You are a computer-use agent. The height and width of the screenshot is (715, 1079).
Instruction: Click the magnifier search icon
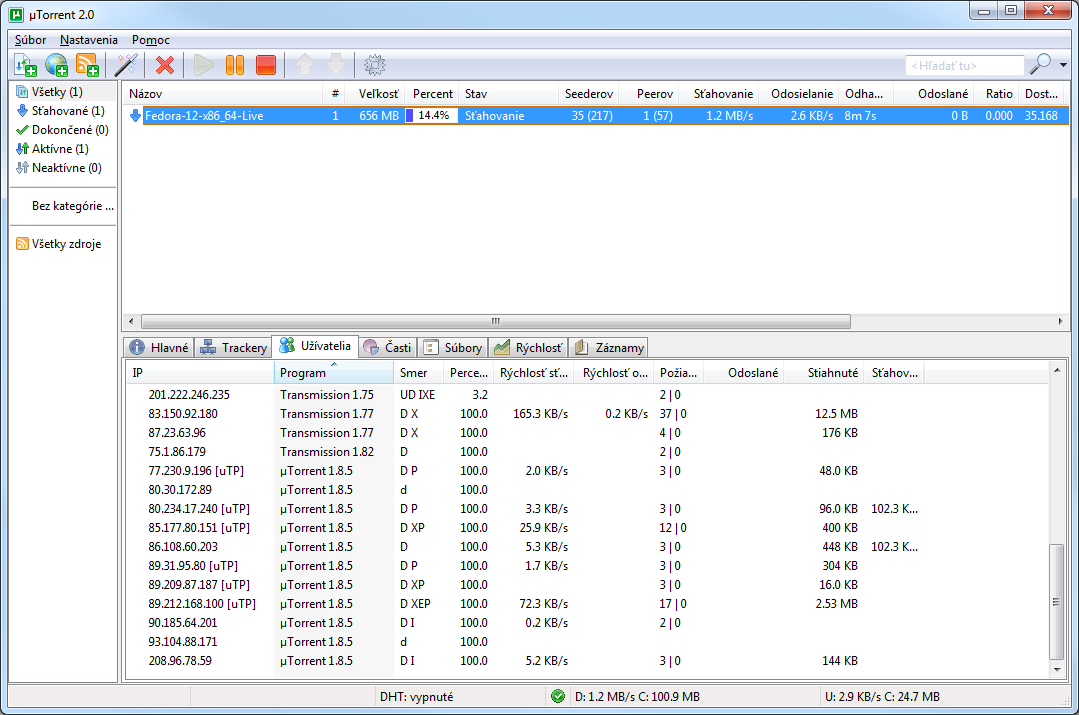pyautogui.click(x=1040, y=65)
